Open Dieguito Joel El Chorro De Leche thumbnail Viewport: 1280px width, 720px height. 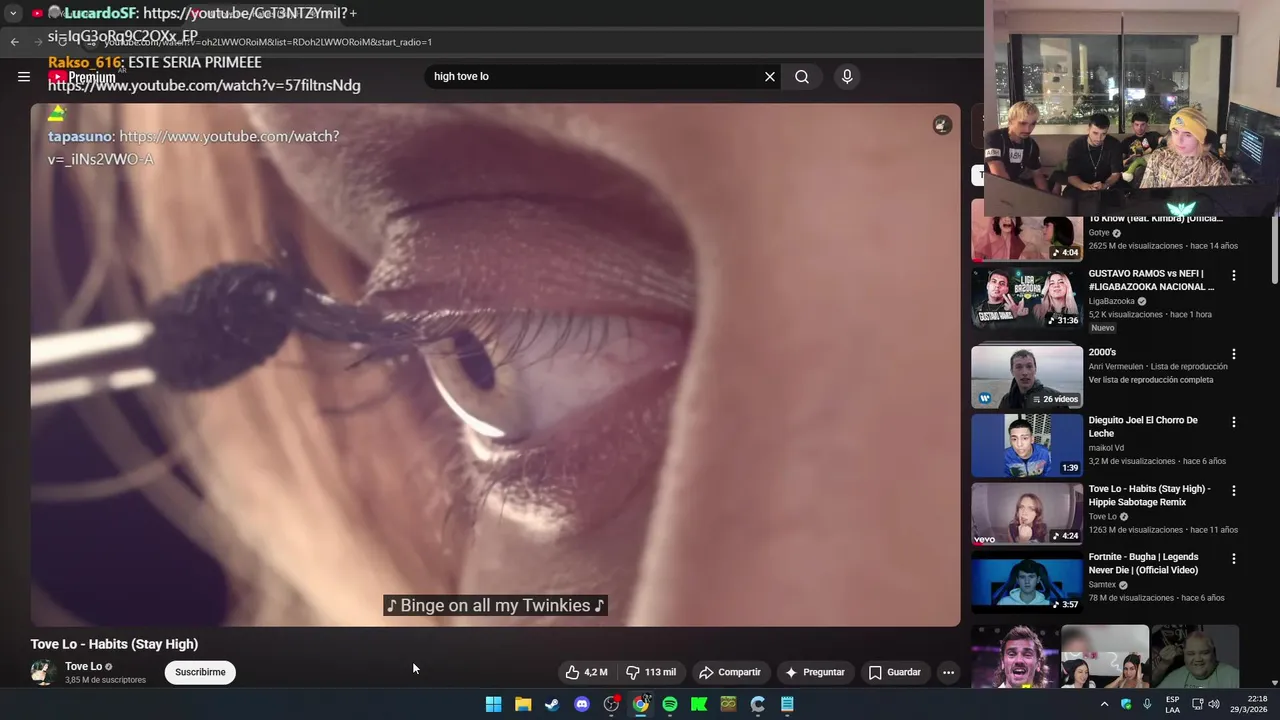[x=1027, y=446]
